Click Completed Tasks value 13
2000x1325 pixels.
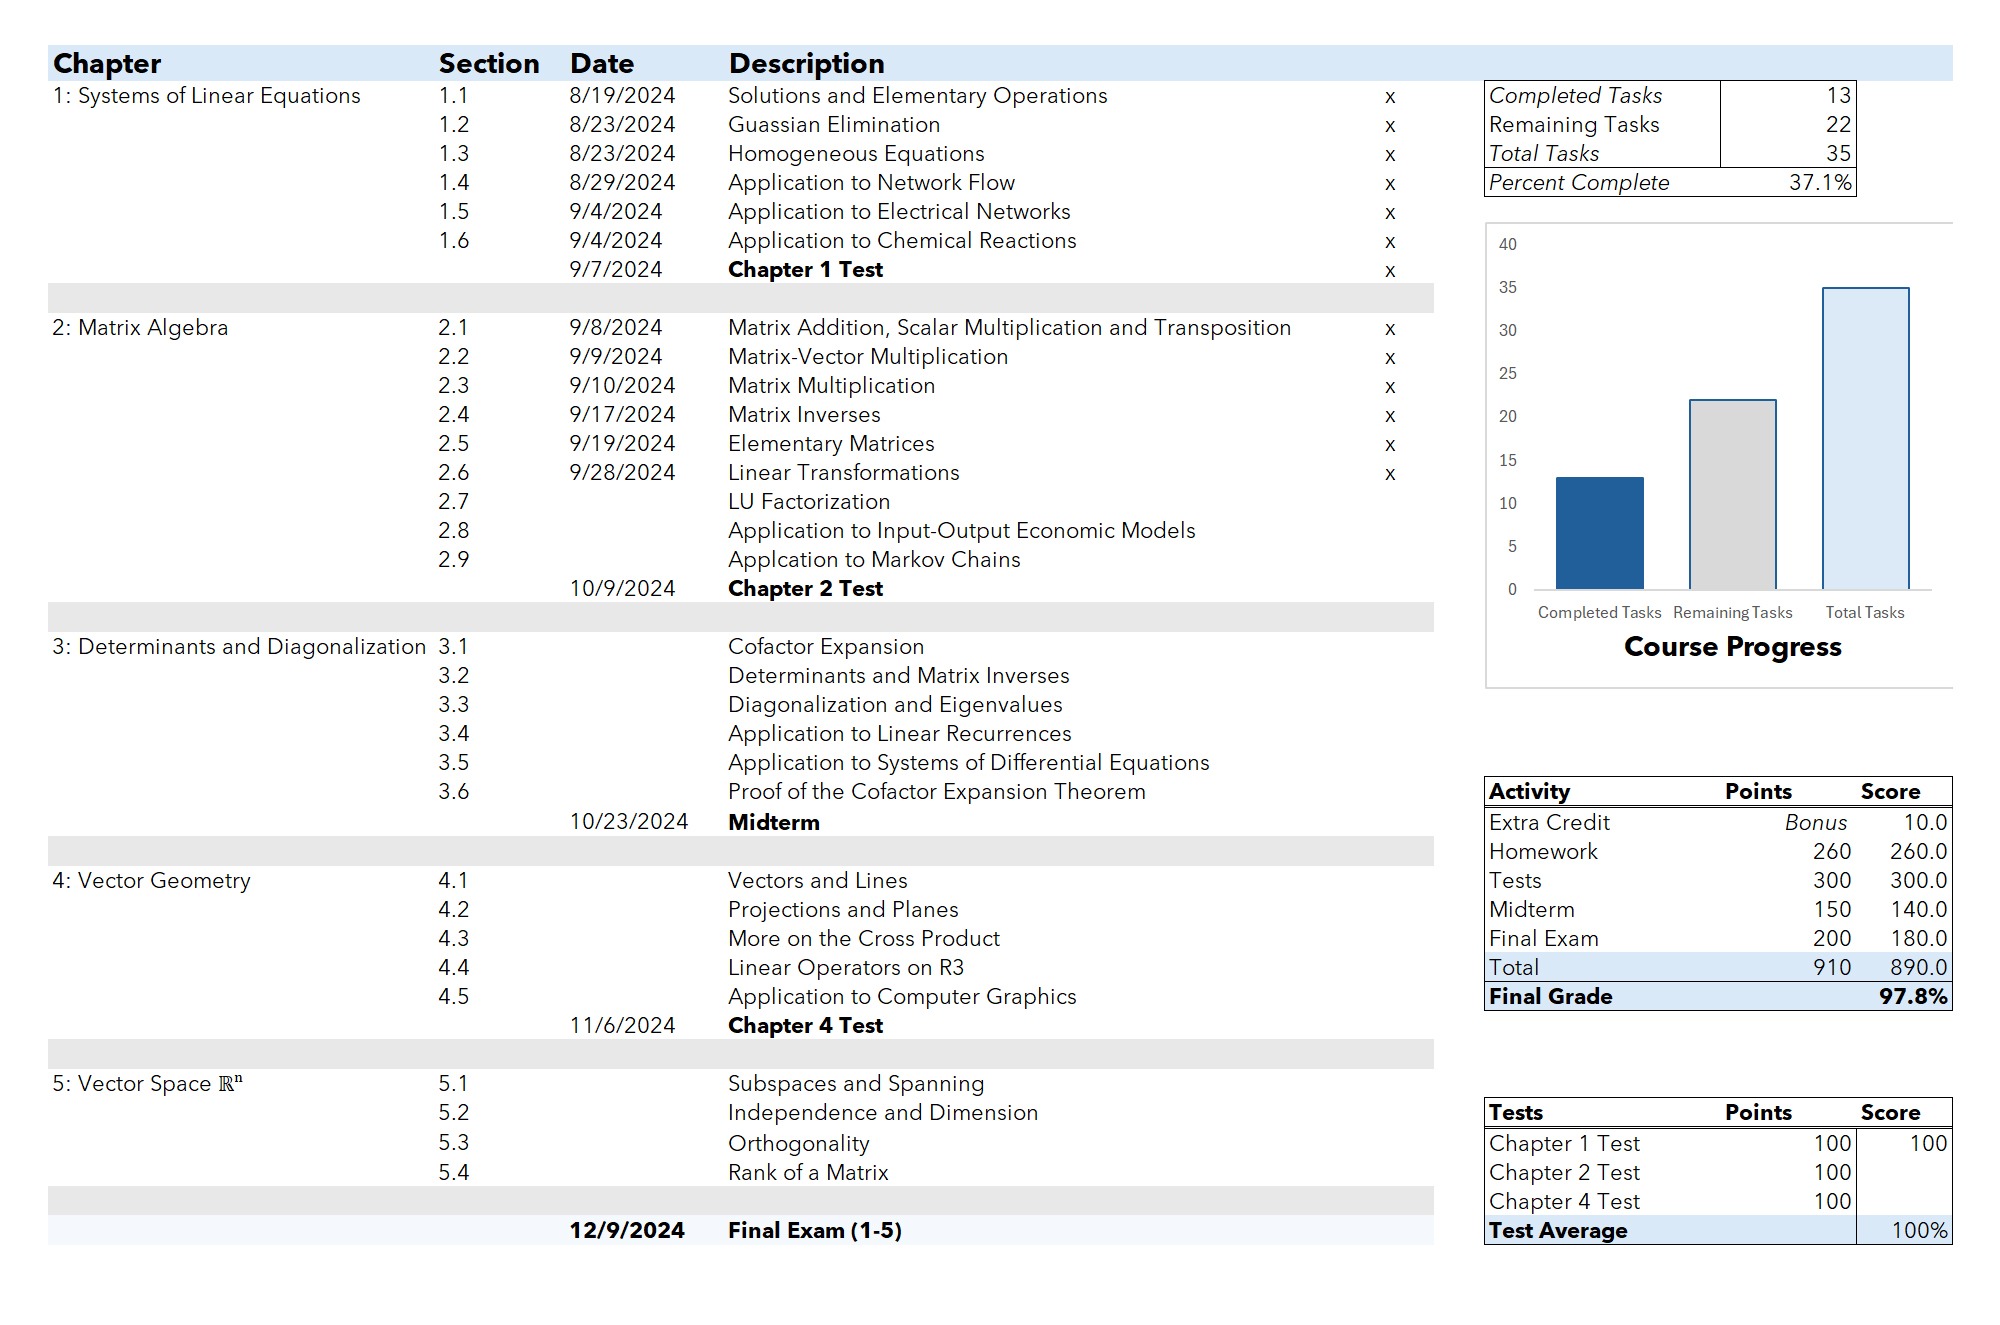click(x=1838, y=96)
